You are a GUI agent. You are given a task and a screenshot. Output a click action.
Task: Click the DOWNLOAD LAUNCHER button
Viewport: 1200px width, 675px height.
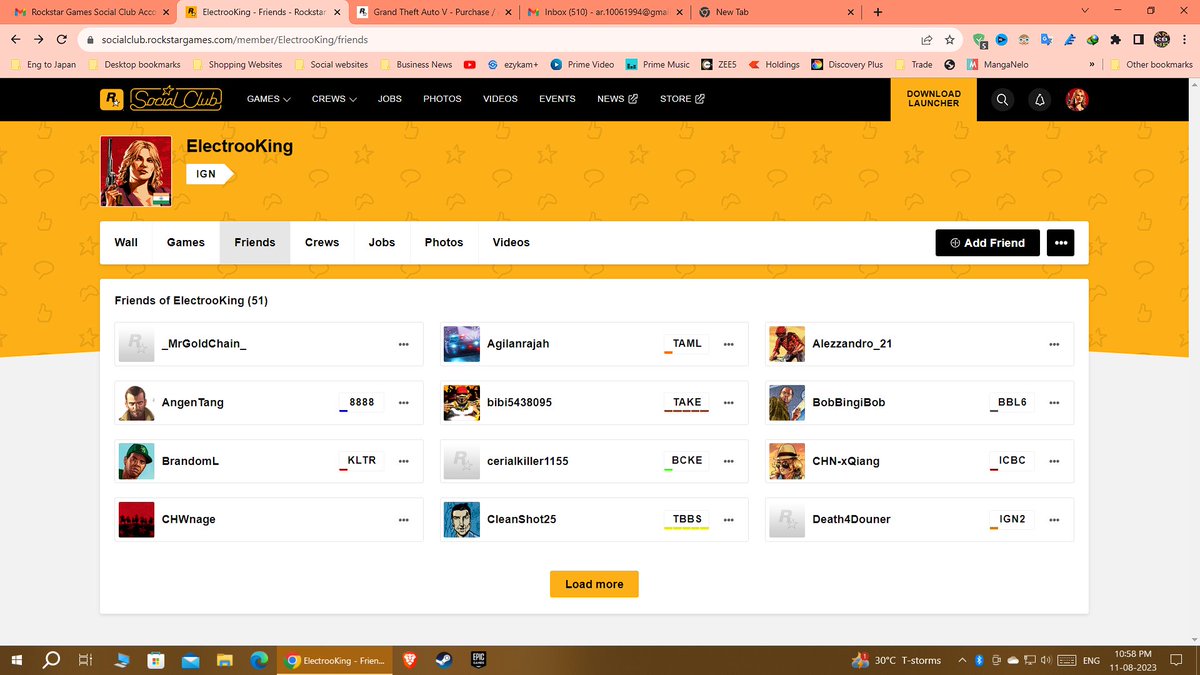[934, 99]
